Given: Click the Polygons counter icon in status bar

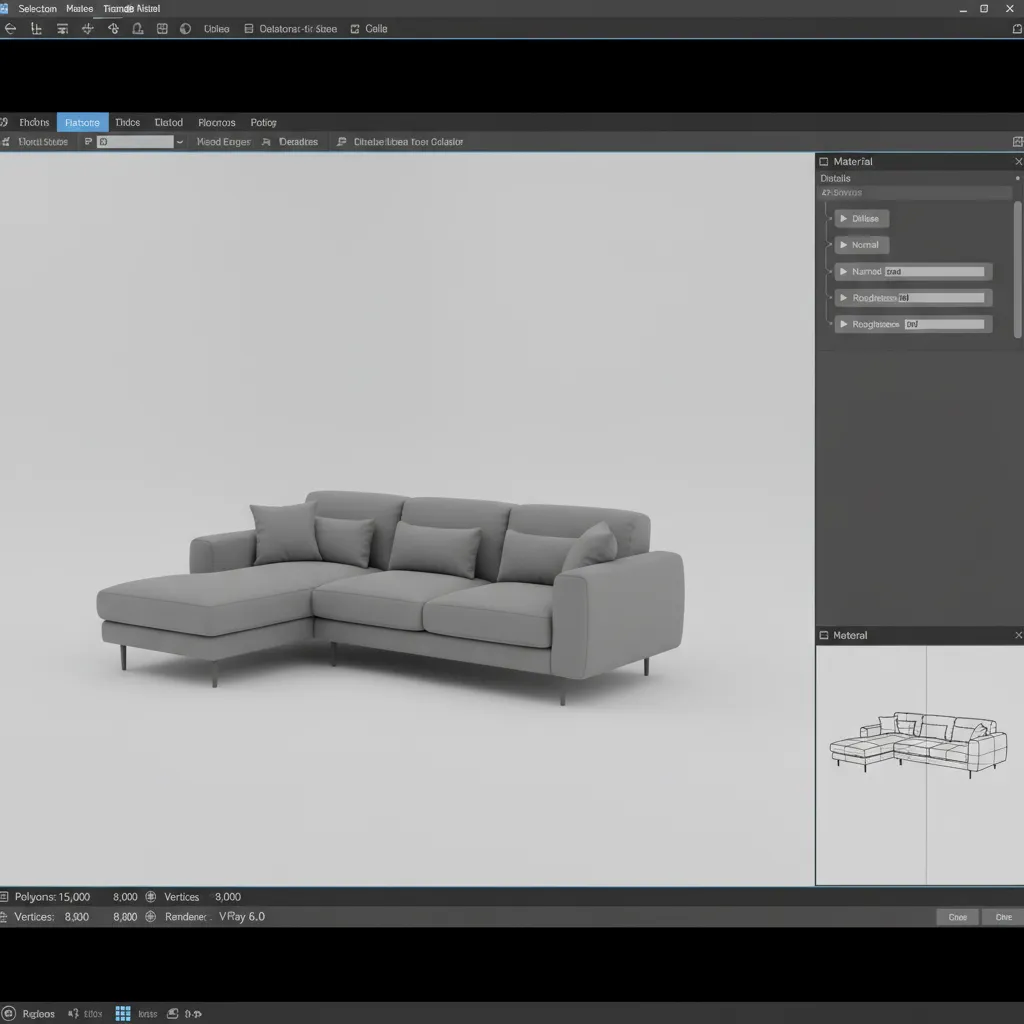Looking at the screenshot, I should click(x=10, y=897).
